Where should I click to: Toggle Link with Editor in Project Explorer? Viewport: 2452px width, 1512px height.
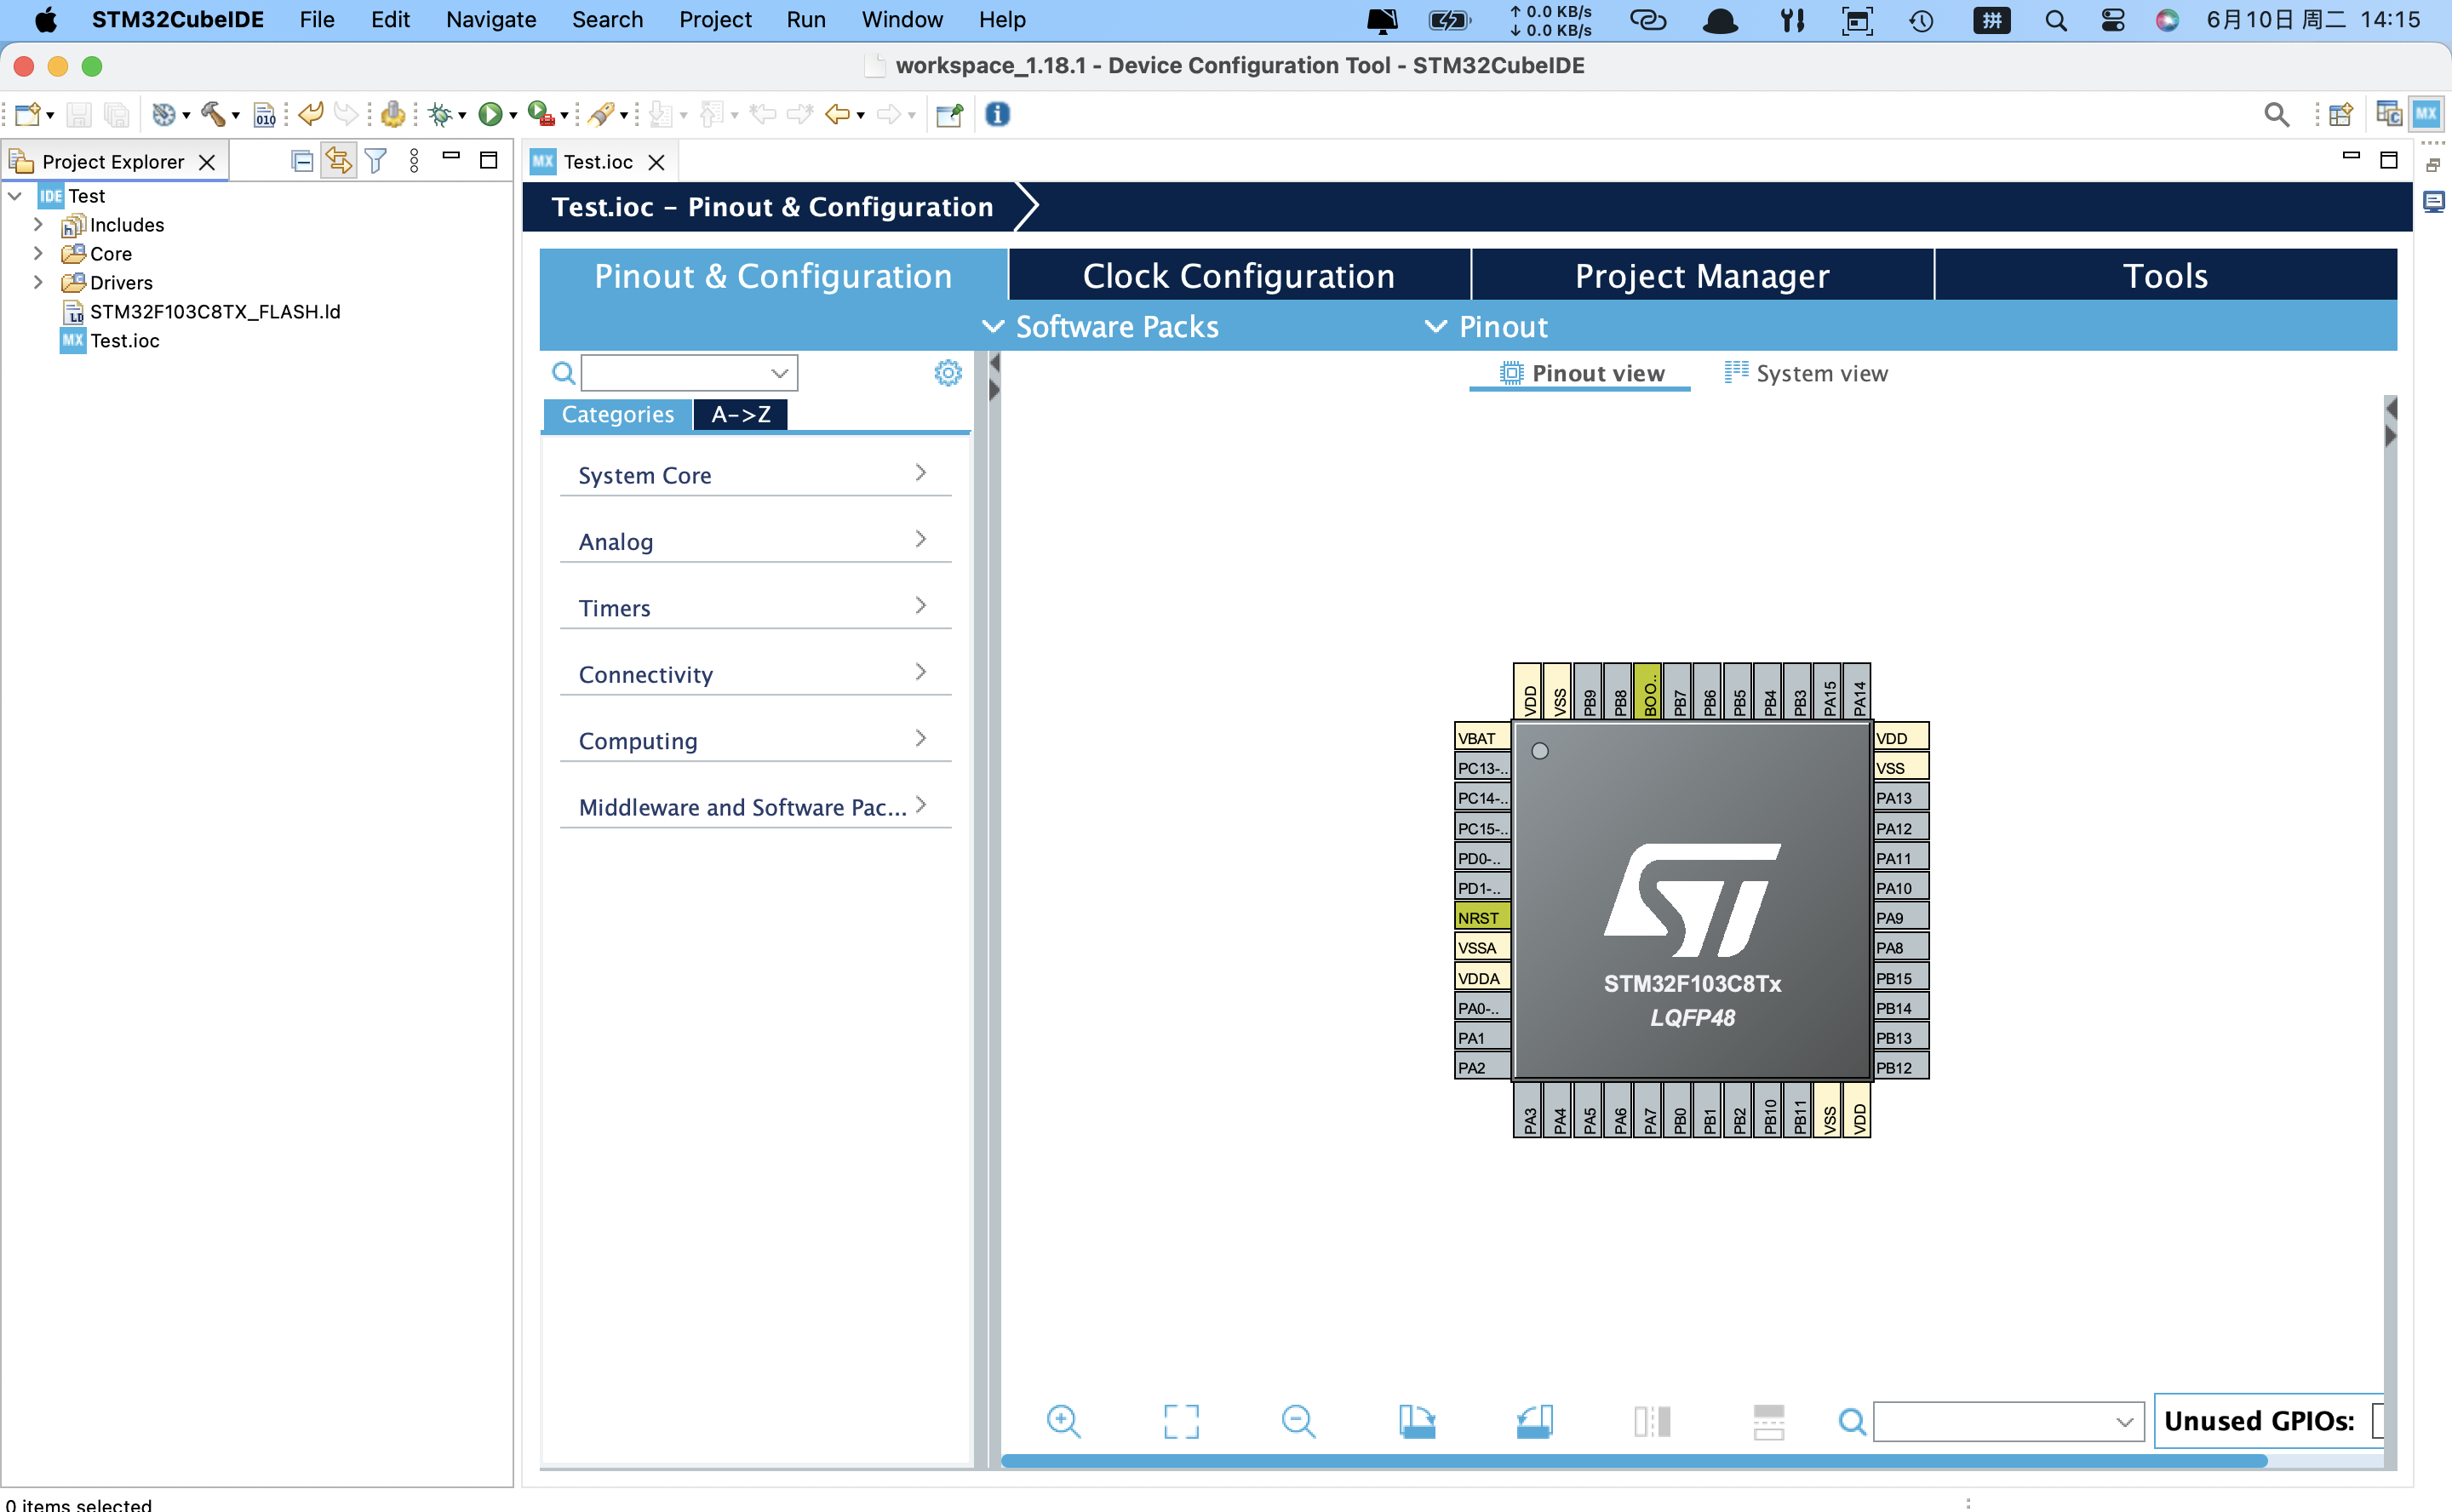(338, 160)
